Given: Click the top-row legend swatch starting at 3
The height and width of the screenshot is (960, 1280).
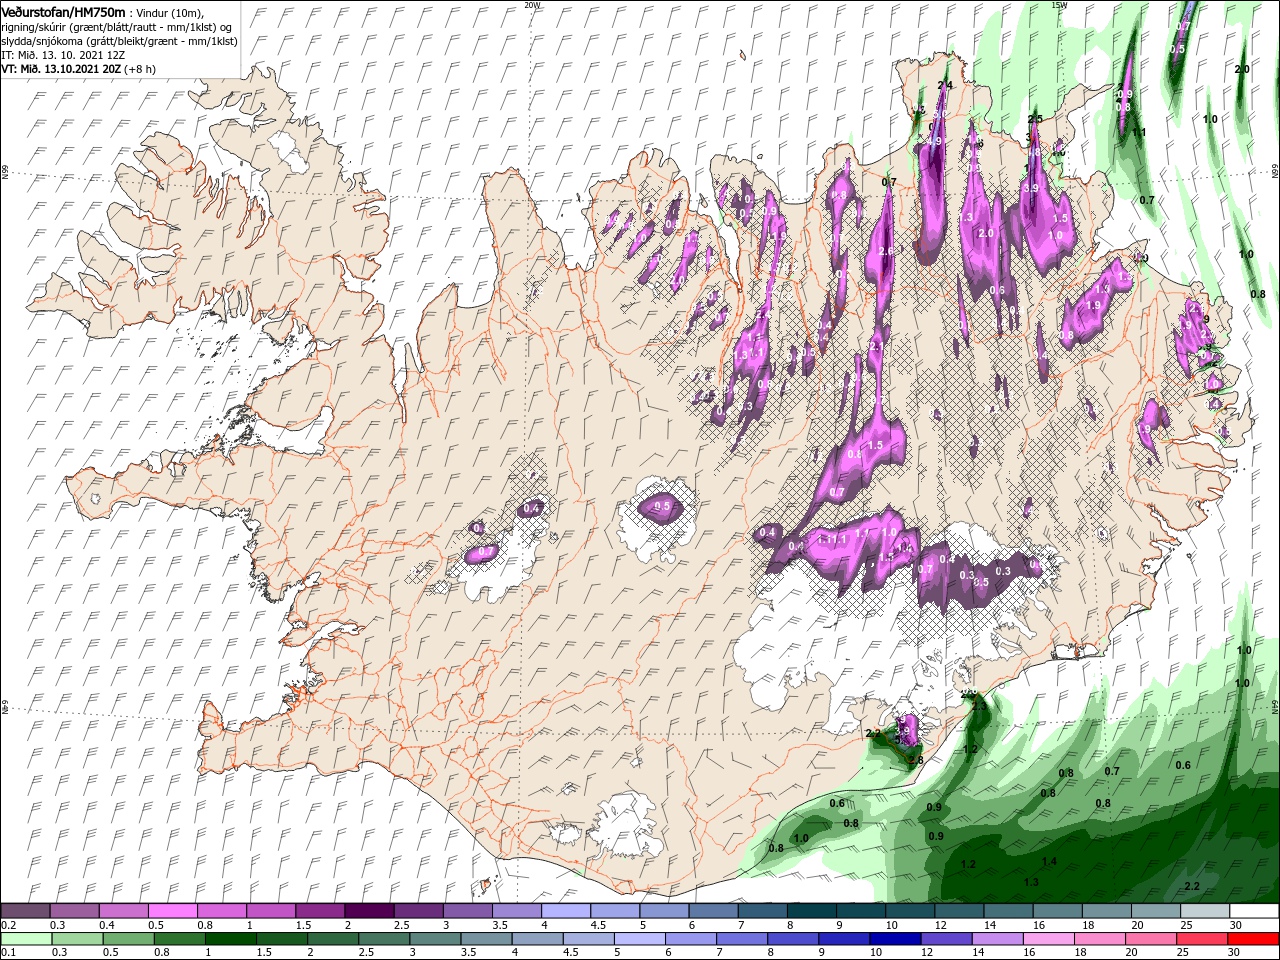Looking at the screenshot, I should click(466, 911).
